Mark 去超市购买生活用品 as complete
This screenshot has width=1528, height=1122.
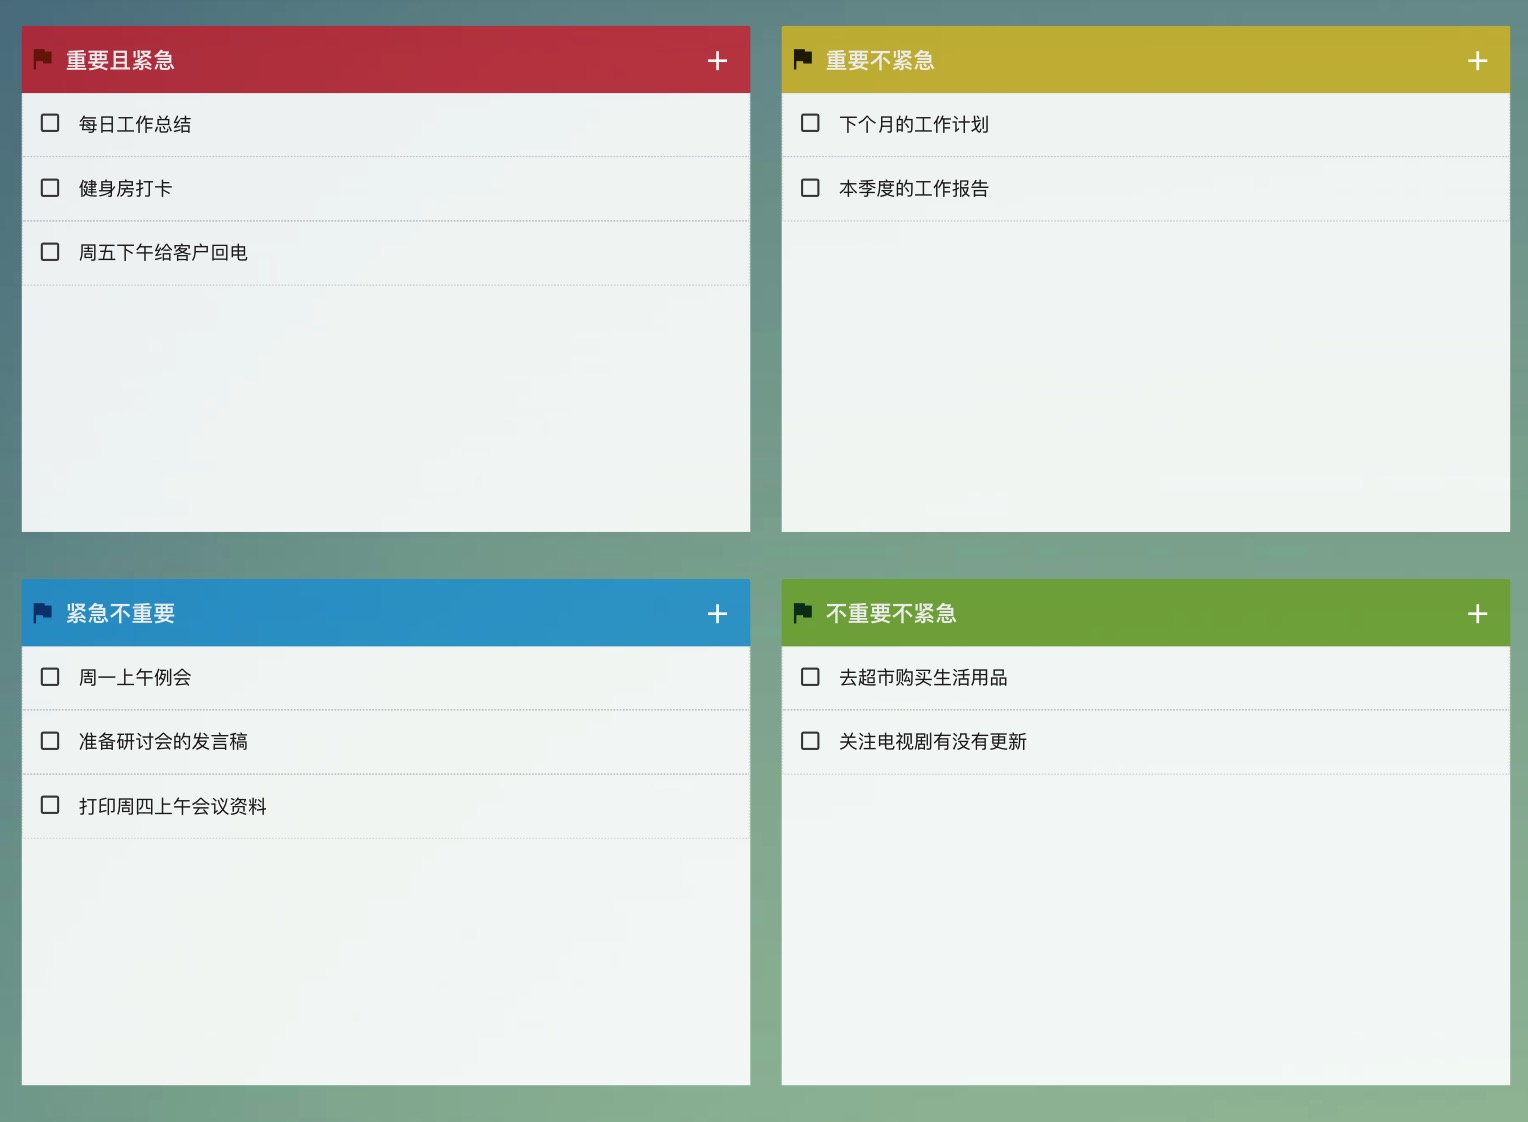tap(810, 676)
